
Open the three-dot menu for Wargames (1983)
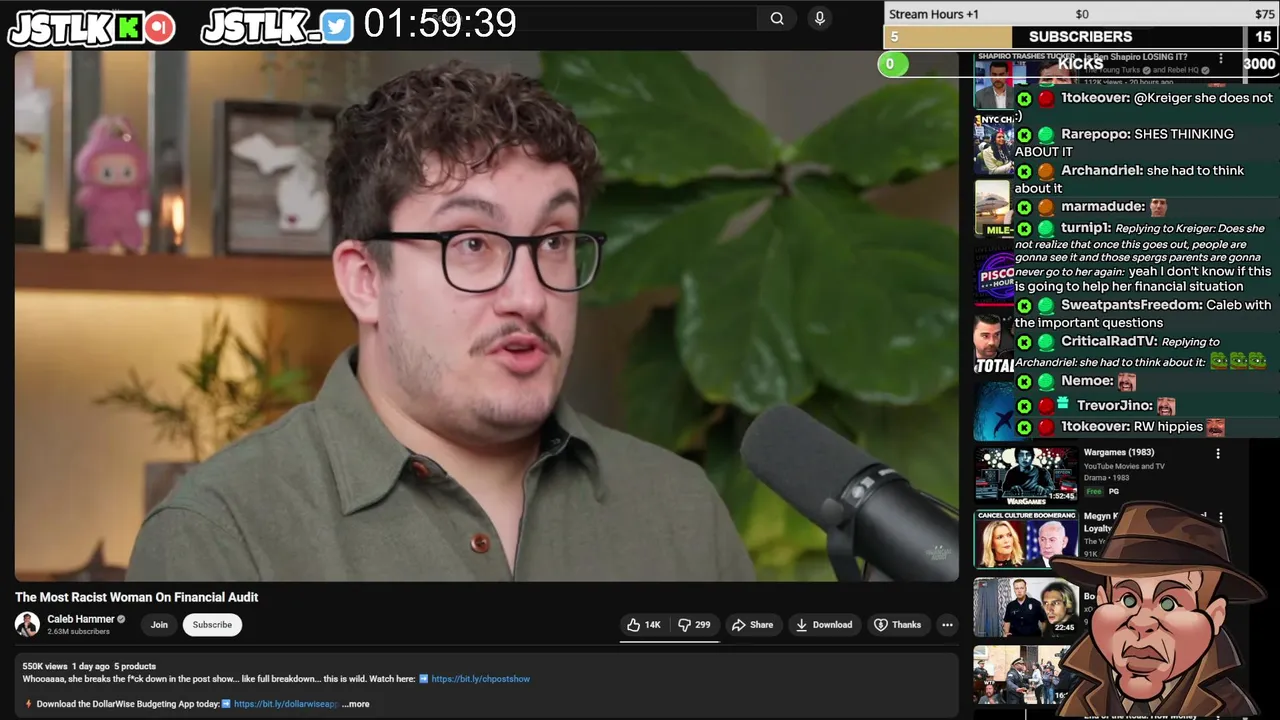coord(1218,454)
